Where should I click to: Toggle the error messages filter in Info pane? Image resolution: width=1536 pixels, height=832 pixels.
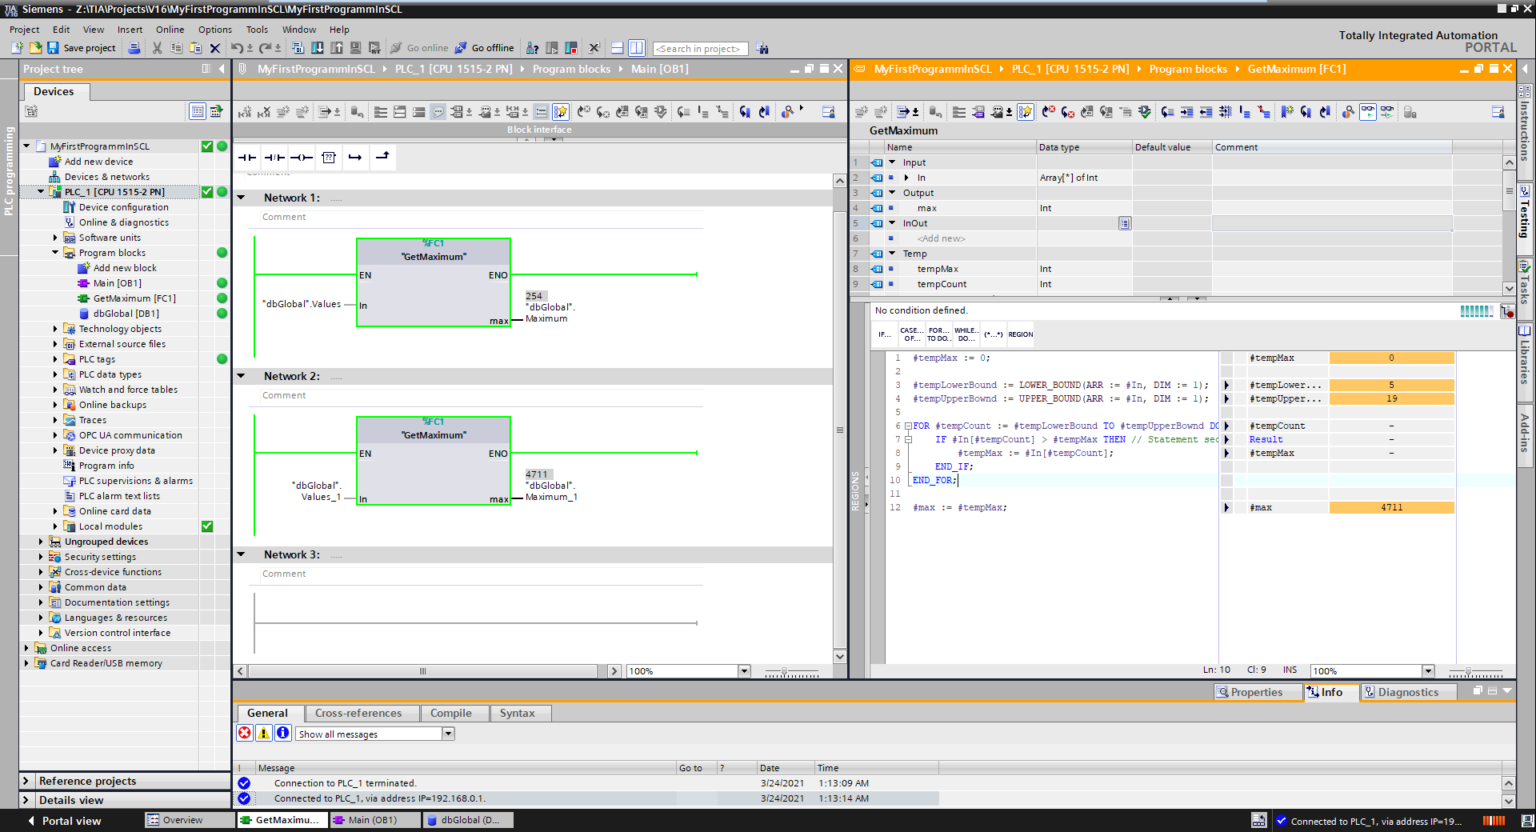tap(244, 733)
